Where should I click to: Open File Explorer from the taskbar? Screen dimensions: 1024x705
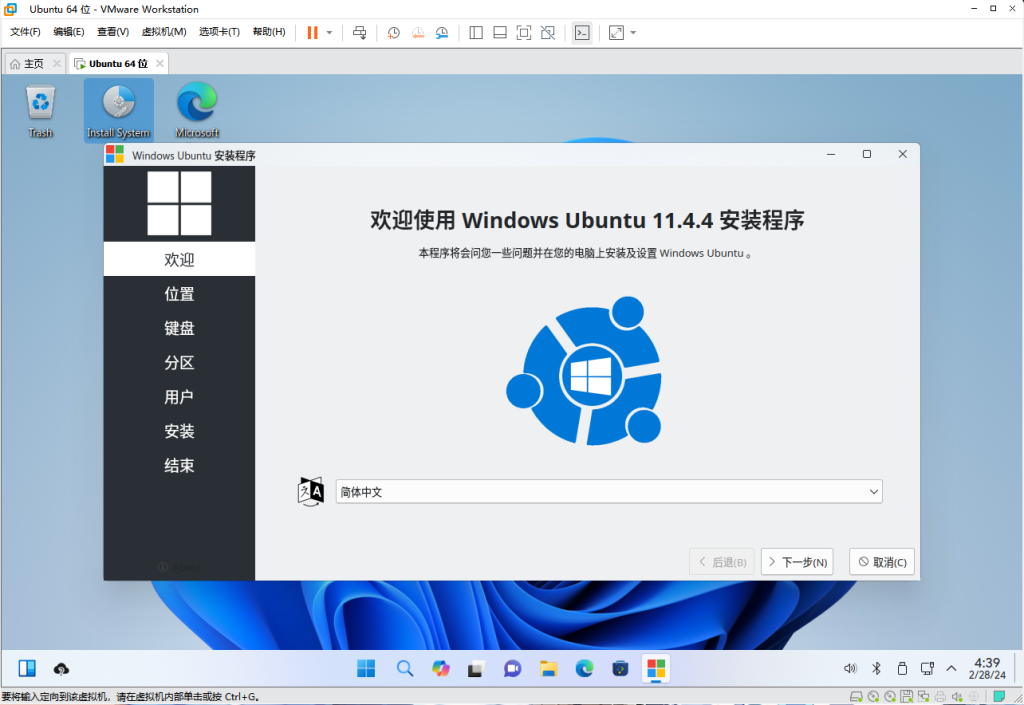pyautogui.click(x=548, y=668)
